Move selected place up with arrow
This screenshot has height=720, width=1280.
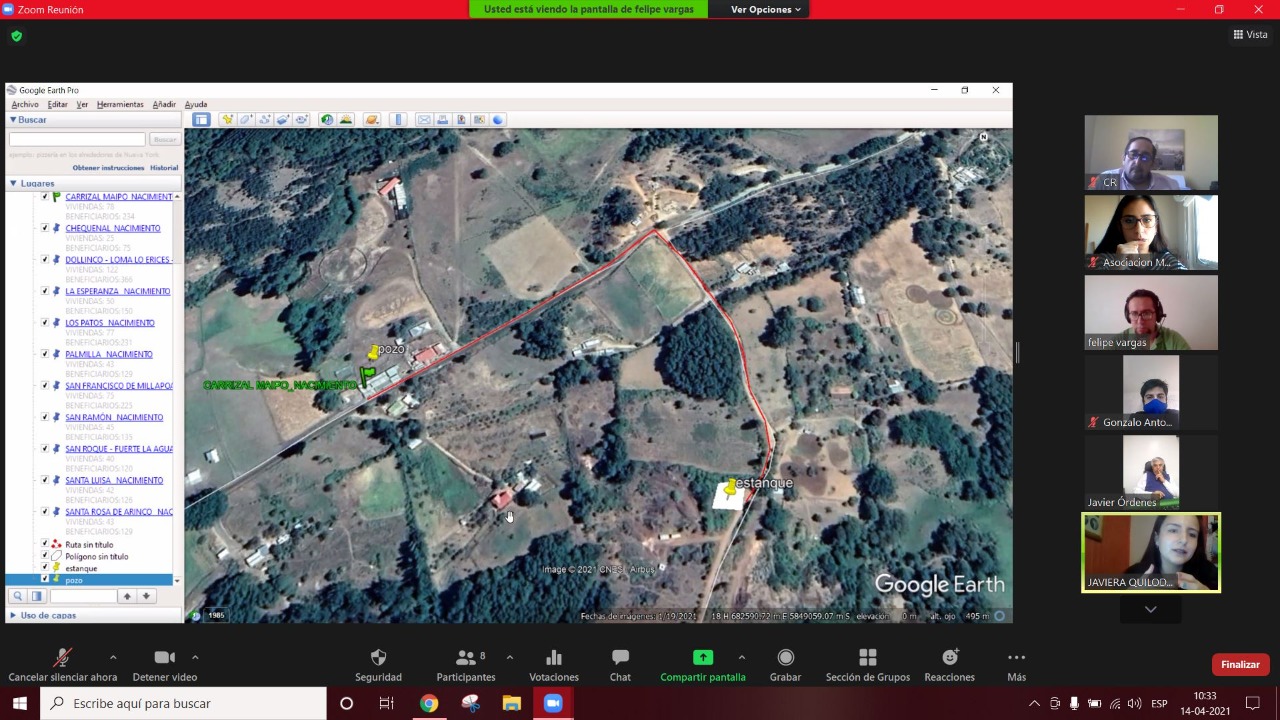point(127,596)
